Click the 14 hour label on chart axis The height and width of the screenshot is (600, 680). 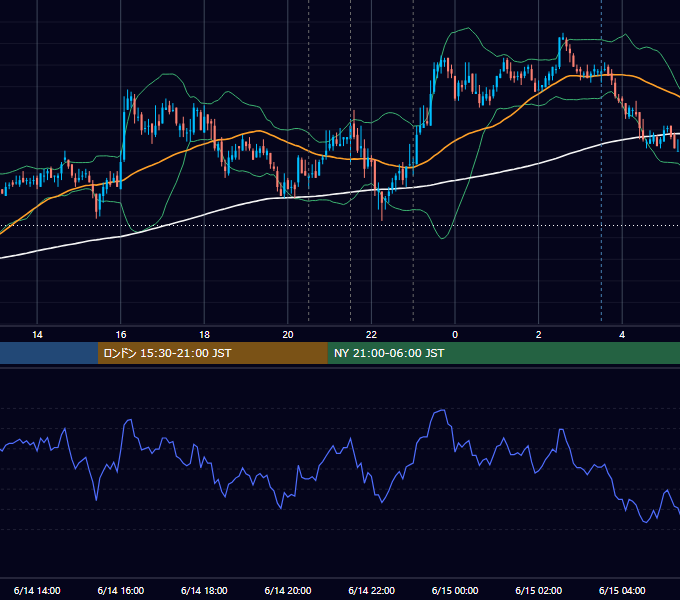tap(37, 335)
